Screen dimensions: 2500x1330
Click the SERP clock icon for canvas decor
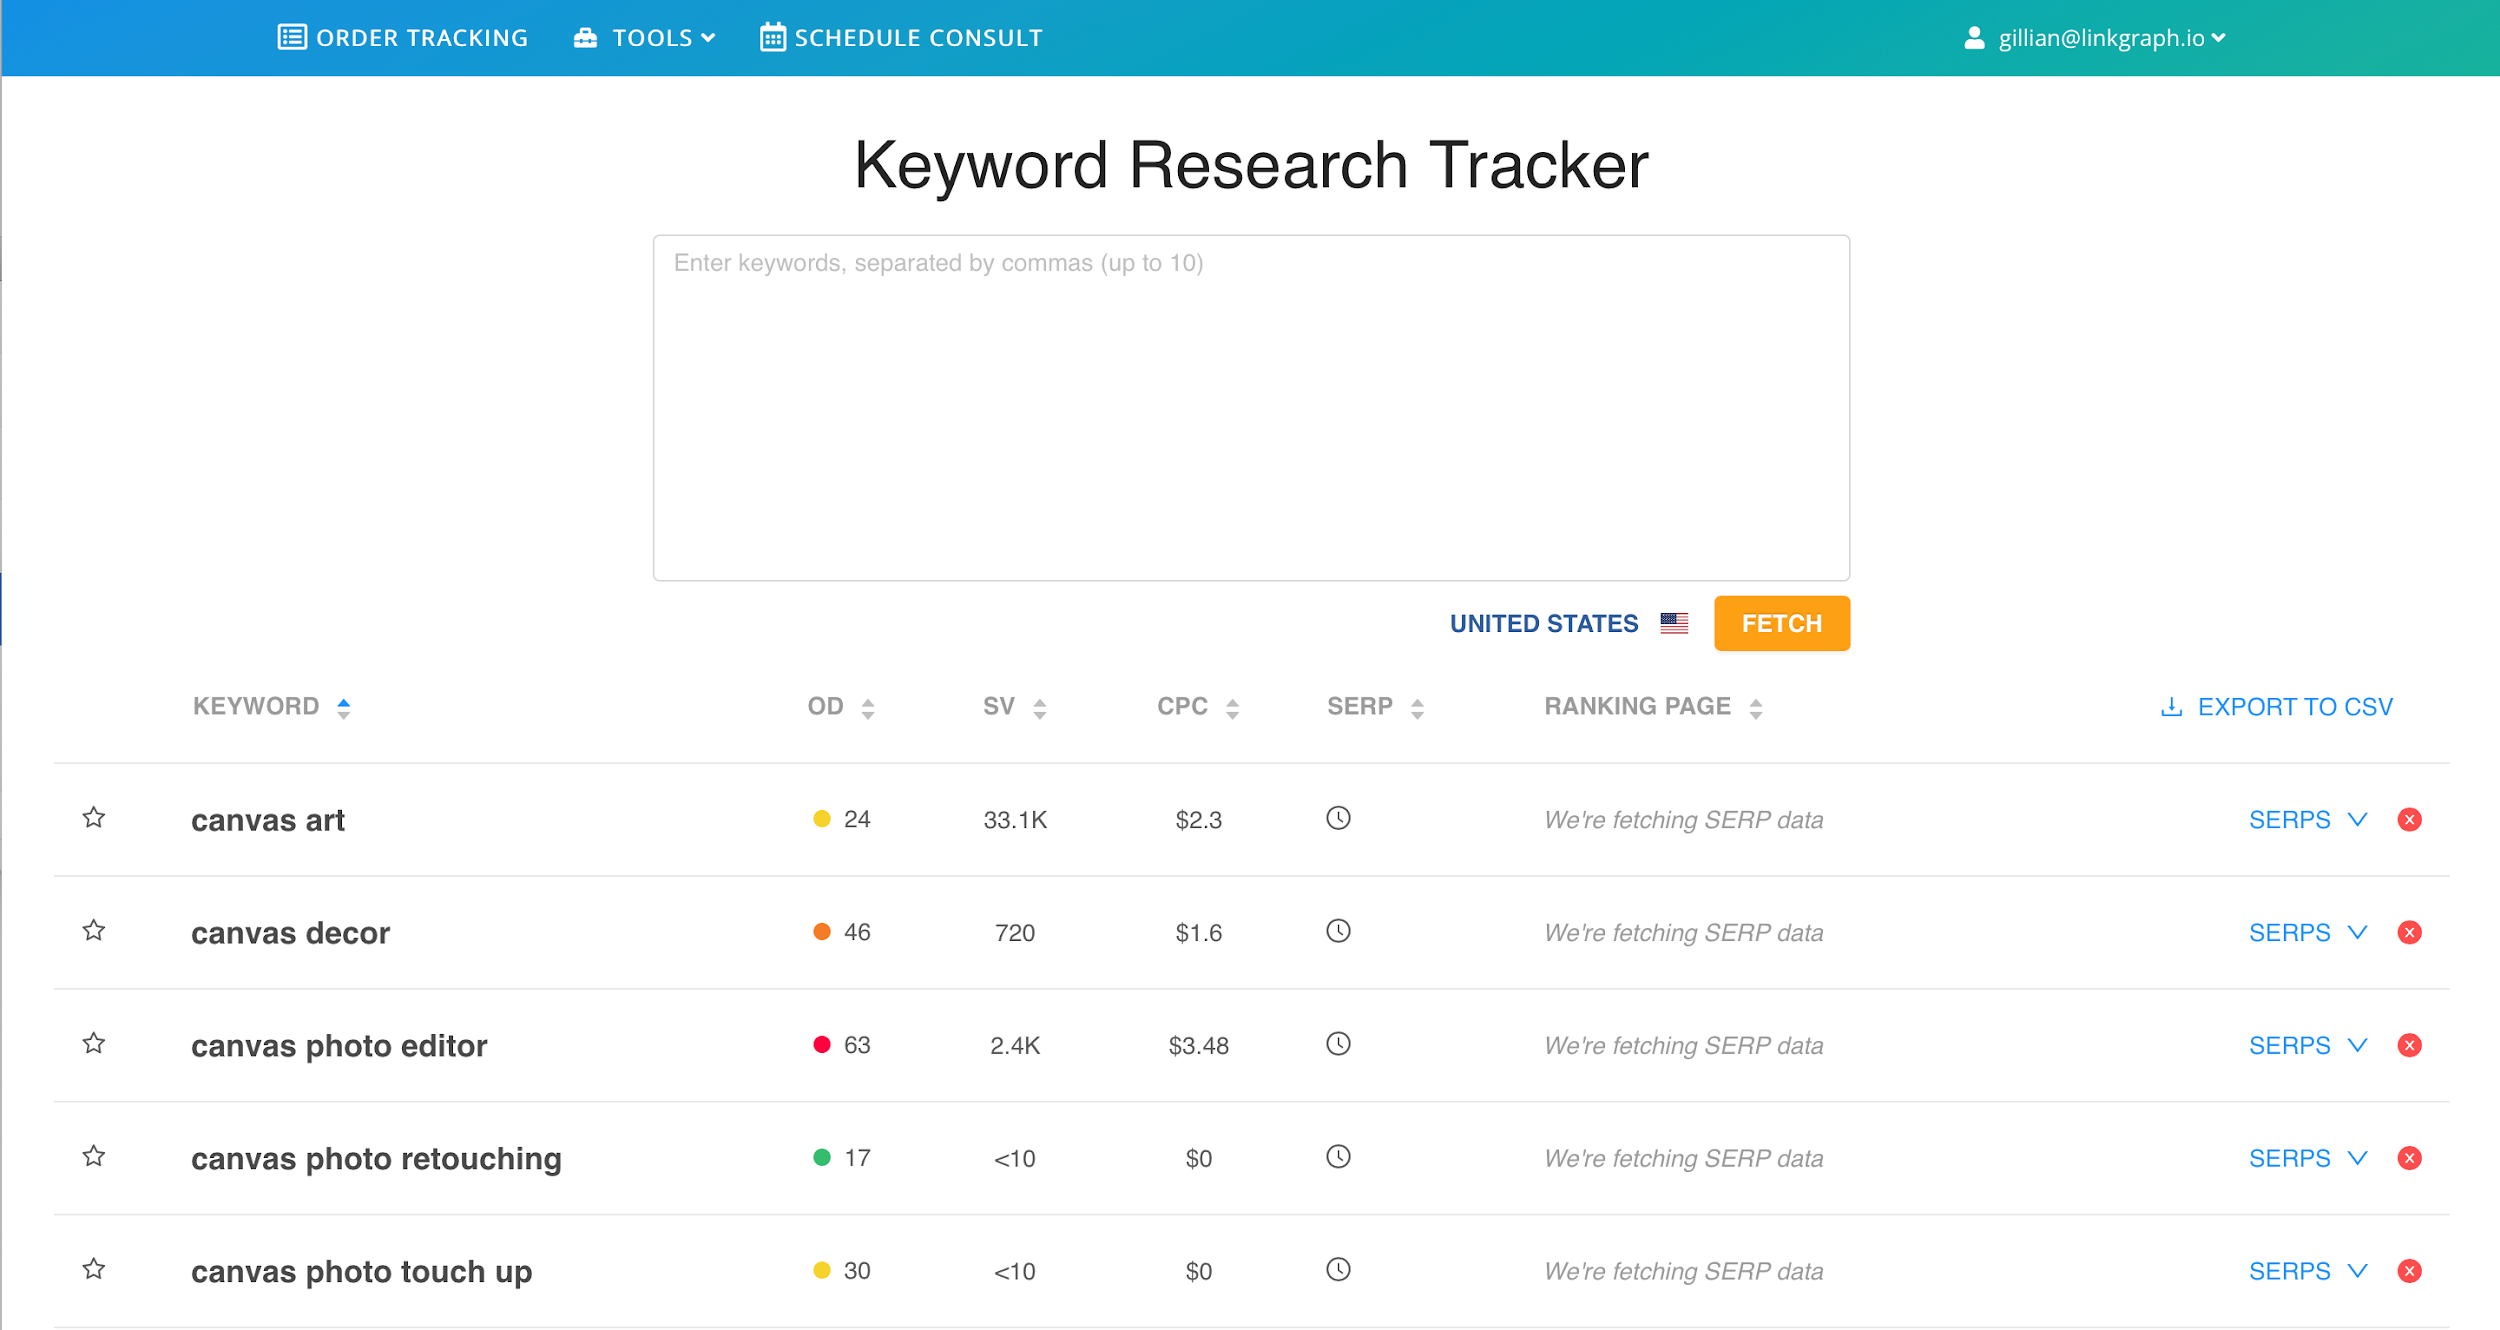pyautogui.click(x=1339, y=931)
